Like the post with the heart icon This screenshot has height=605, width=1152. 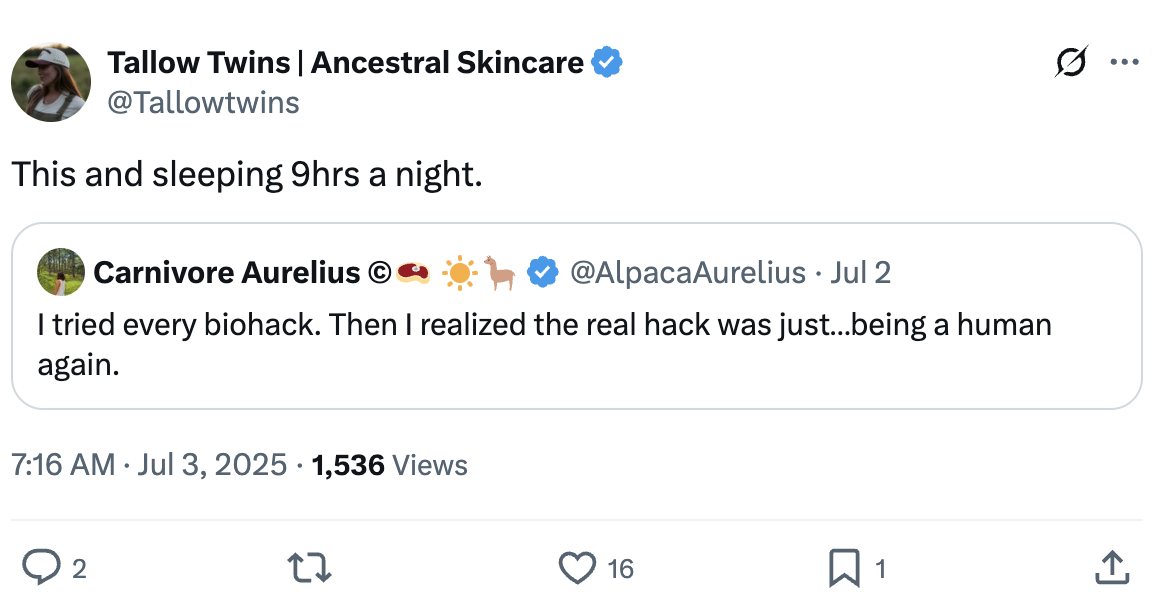[577, 568]
